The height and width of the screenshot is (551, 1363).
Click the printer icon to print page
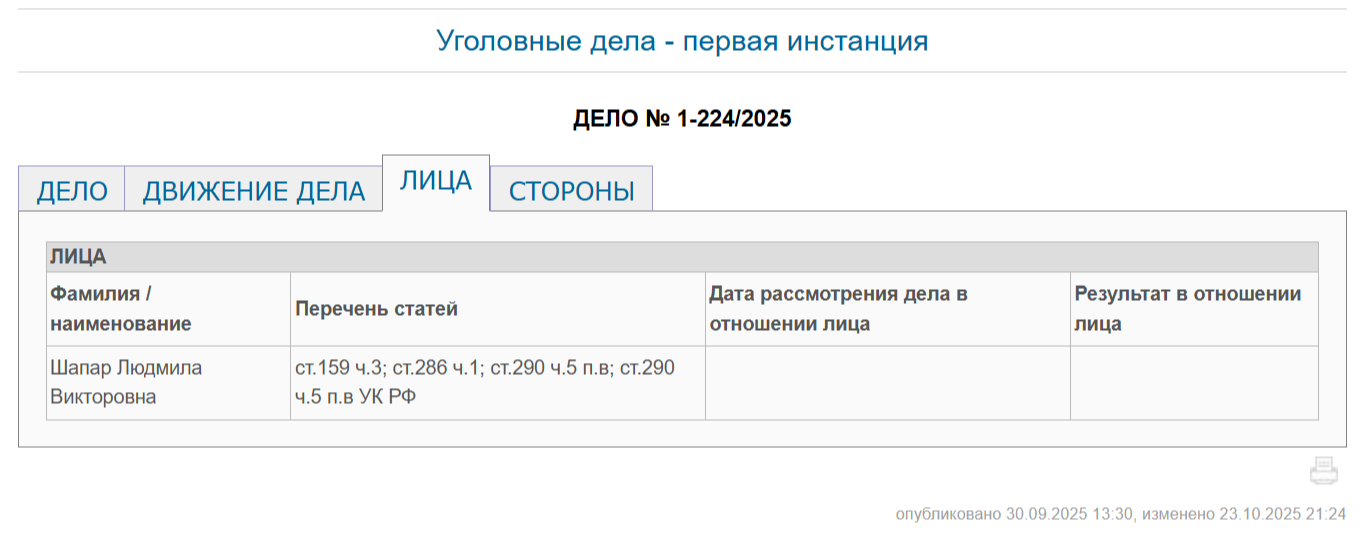[x=1323, y=470]
